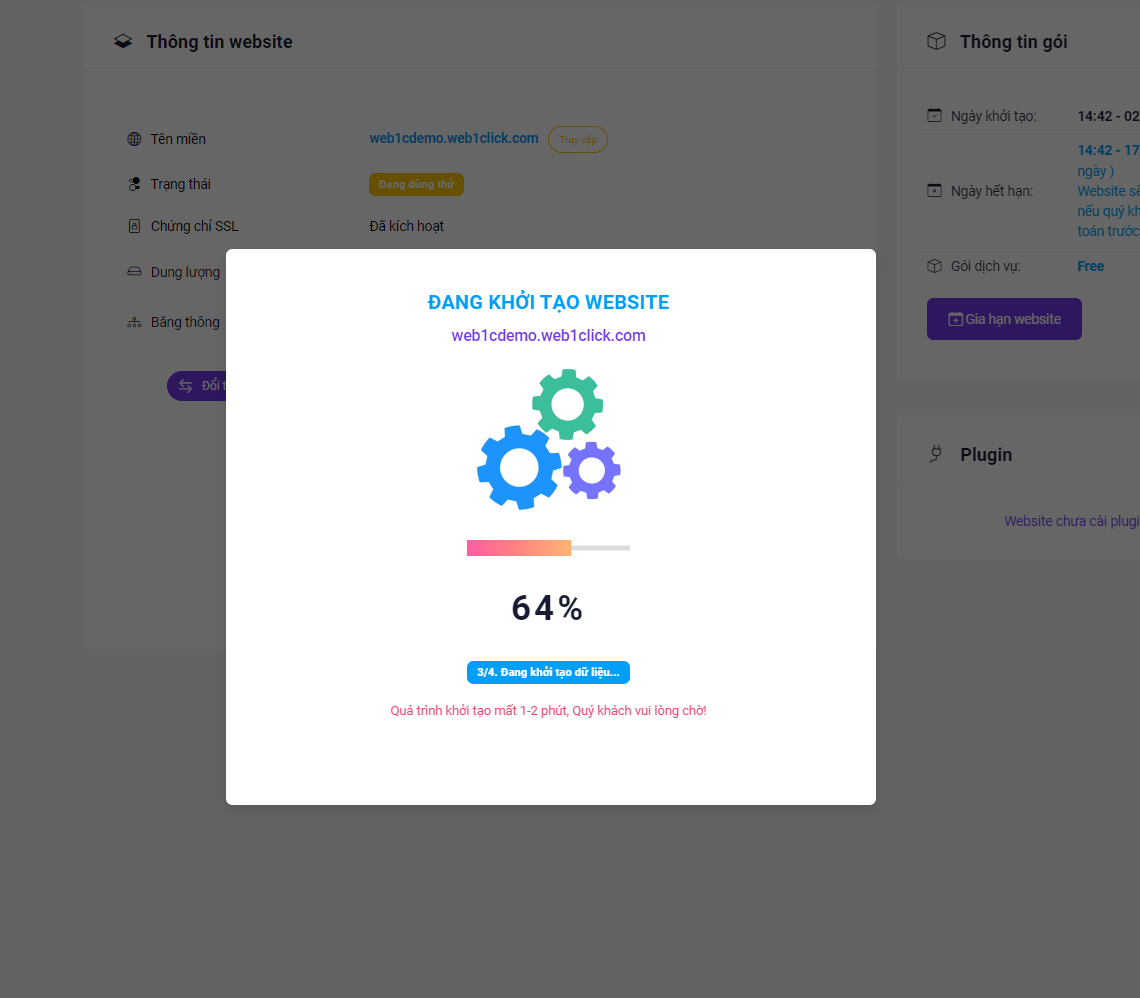Click the calendar icon for Ngày khởi tạo

coord(934,116)
